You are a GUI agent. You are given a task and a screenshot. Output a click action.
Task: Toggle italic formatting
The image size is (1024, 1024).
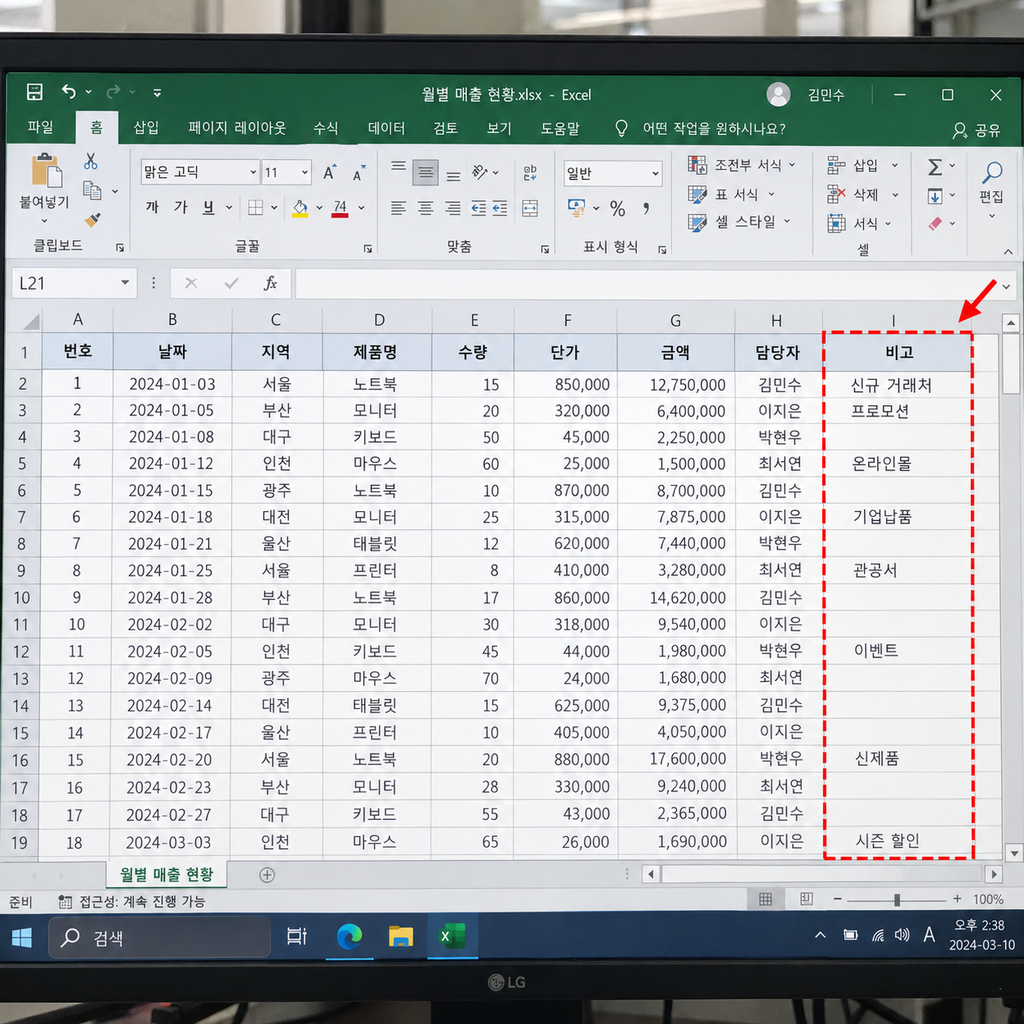[x=181, y=208]
